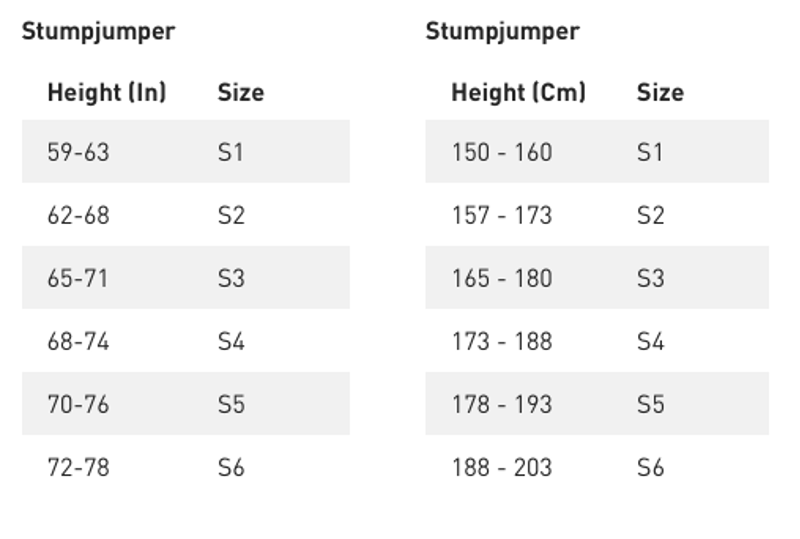Select the 150 - 160 cm cell
800x539 pixels.
pos(501,152)
